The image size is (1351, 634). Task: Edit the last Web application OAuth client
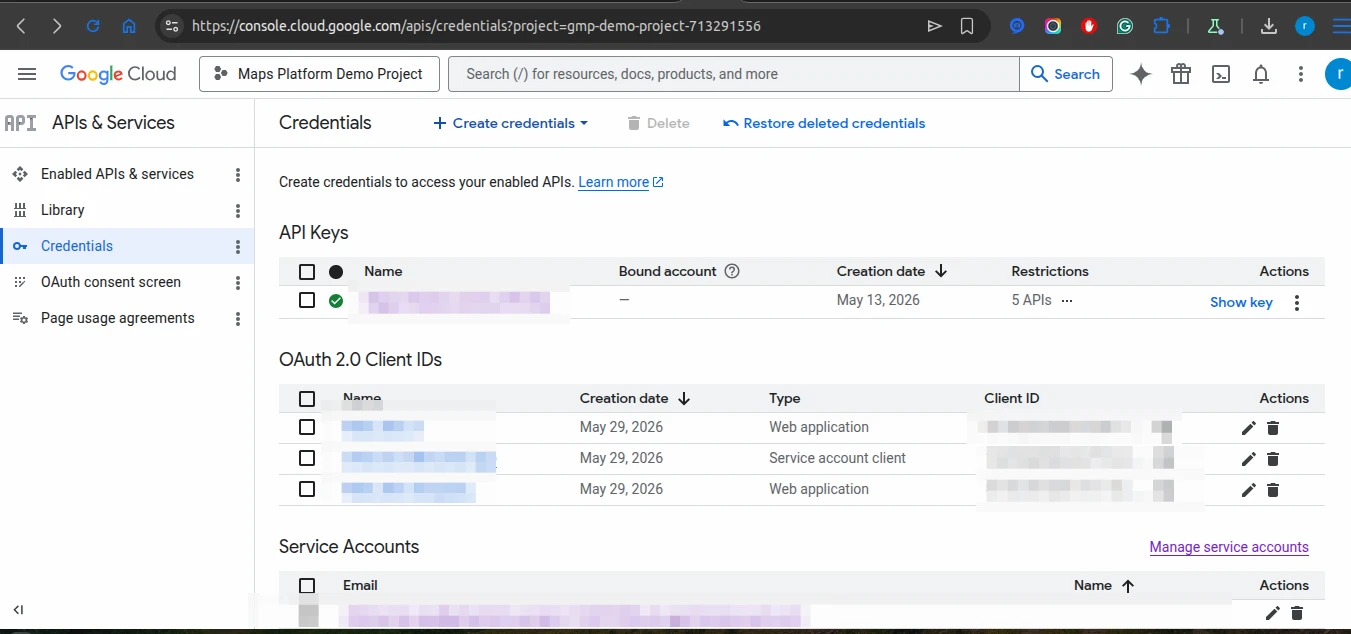(1248, 490)
